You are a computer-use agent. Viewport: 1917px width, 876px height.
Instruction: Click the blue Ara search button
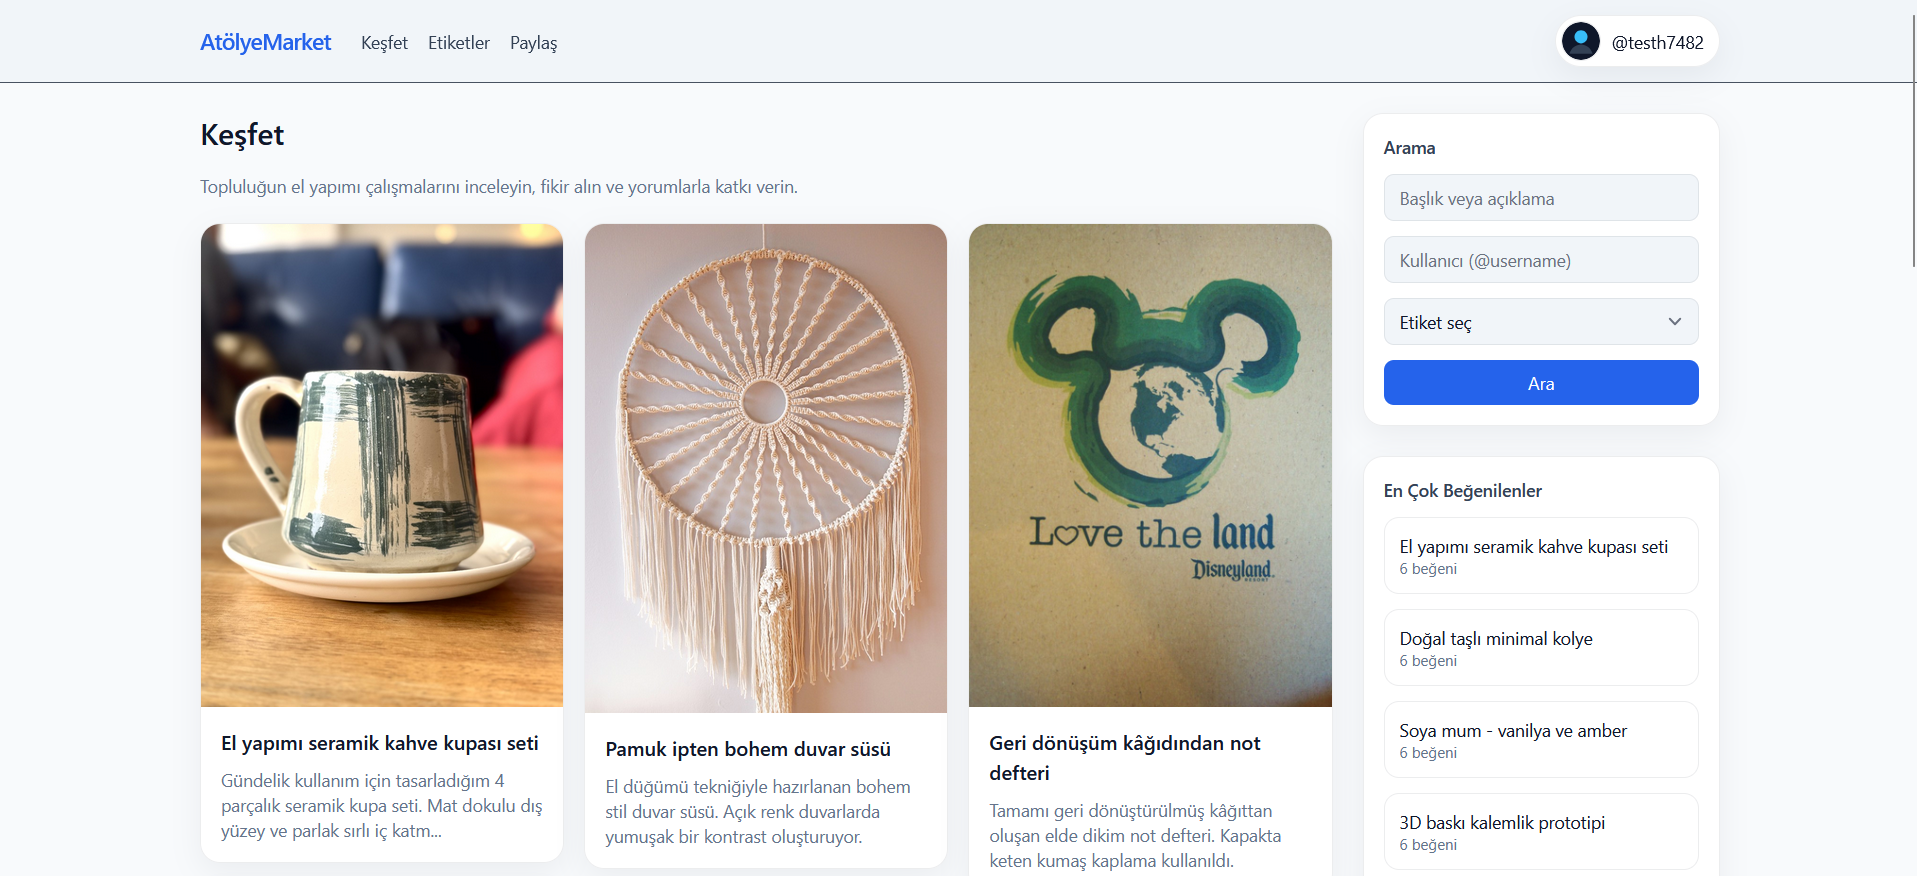point(1541,383)
